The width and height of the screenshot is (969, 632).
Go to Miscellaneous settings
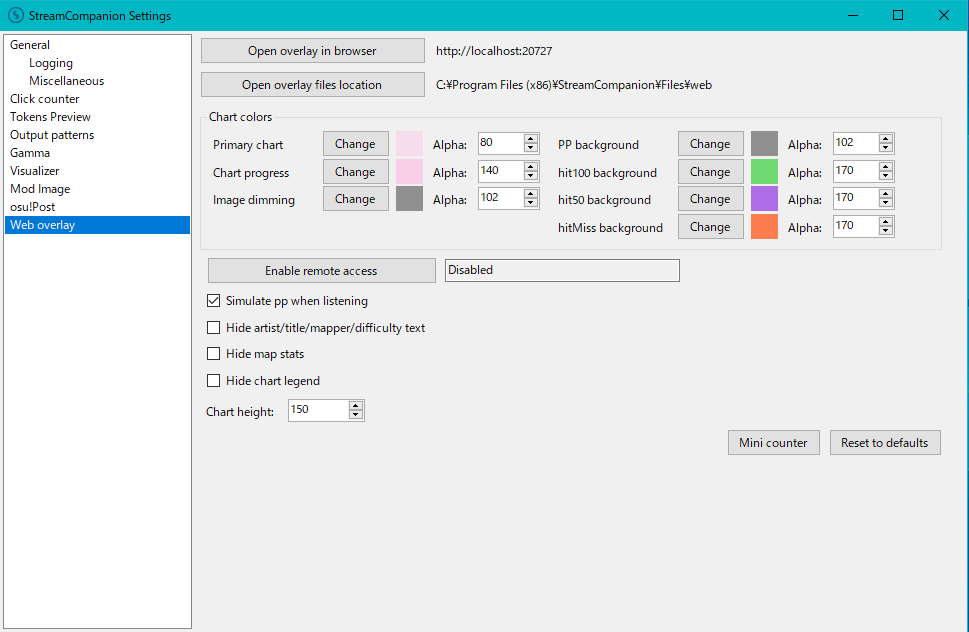pyautogui.click(x=66, y=81)
